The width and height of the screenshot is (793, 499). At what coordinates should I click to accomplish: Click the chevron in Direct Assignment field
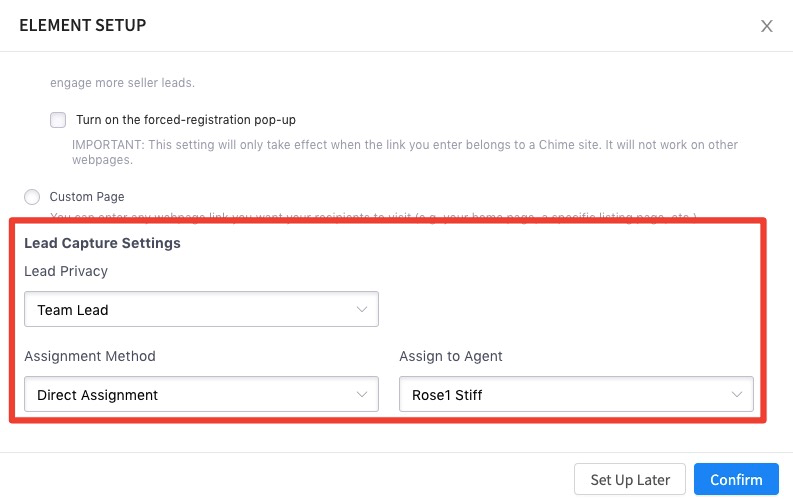point(362,394)
